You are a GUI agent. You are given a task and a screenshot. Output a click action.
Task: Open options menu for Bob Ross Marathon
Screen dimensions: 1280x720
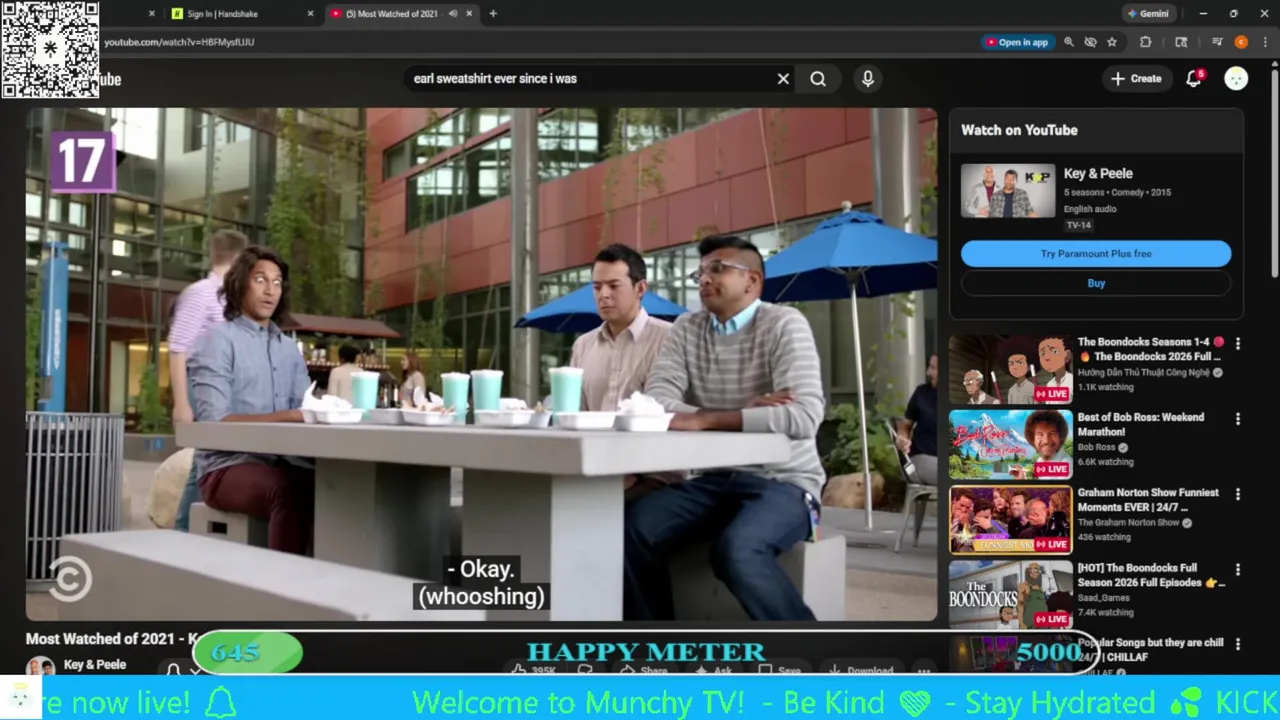tap(1238, 419)
